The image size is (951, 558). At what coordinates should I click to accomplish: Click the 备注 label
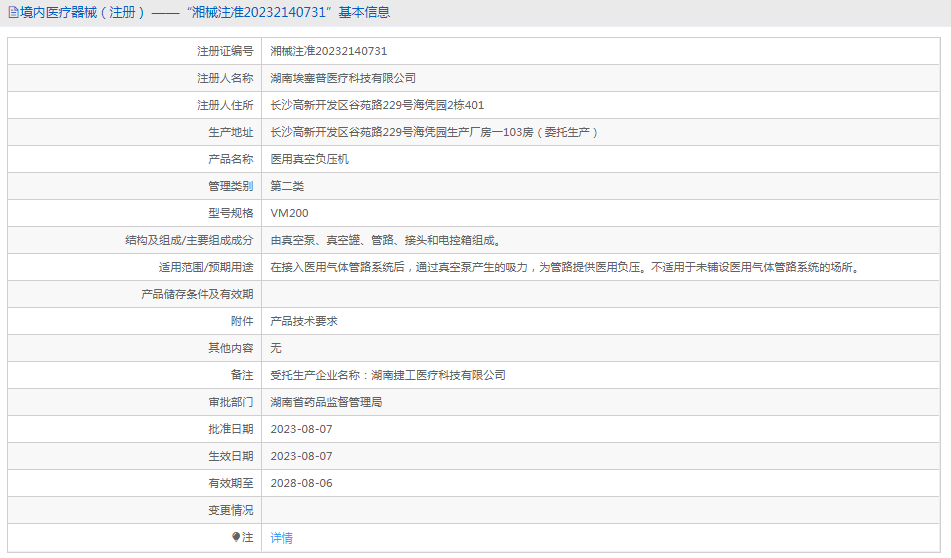242,375
